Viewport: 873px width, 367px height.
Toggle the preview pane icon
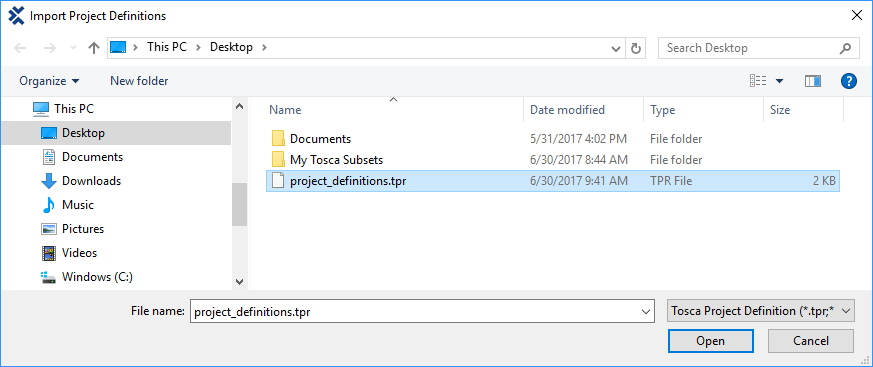[813, 81]
